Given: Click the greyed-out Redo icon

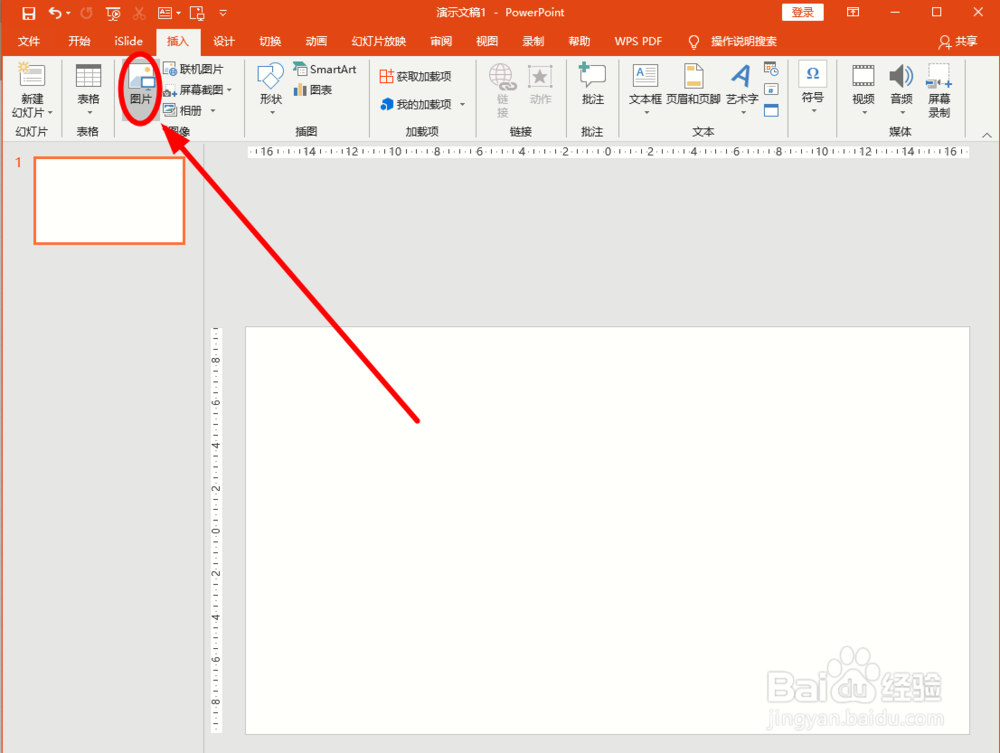Looking at the screenshot, I should (86, 13).
